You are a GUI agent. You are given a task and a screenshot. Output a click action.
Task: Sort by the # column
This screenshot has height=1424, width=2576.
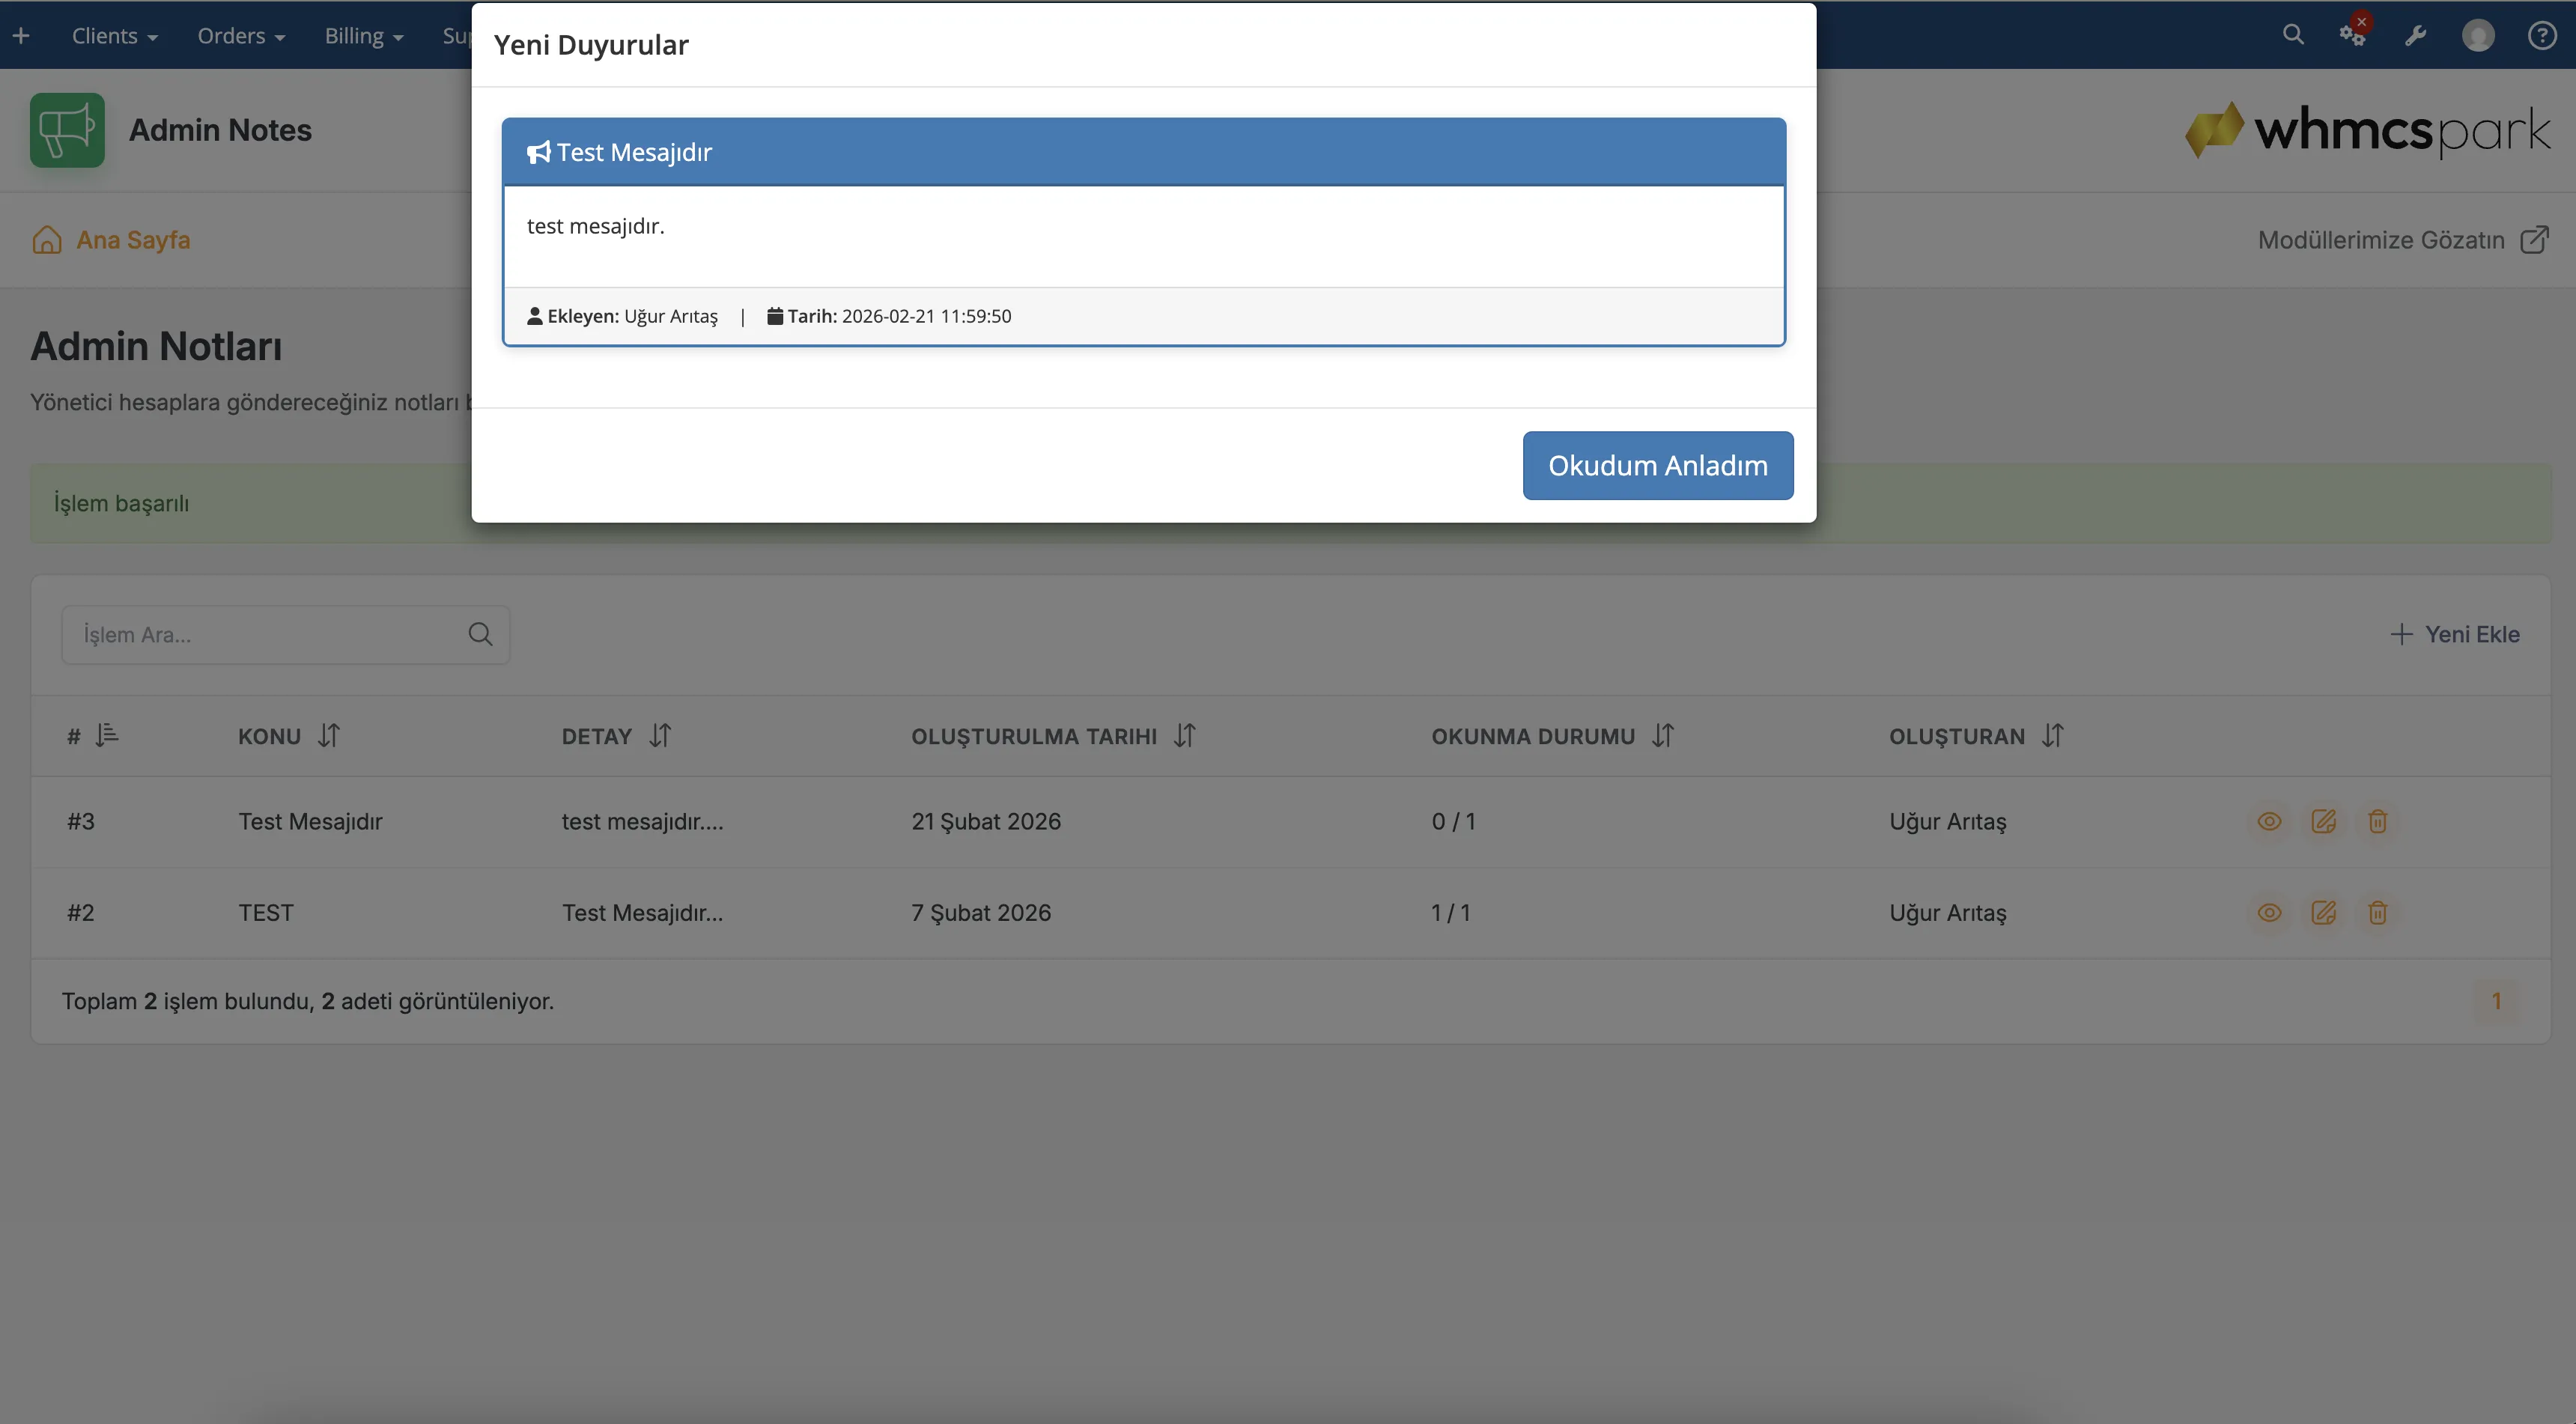point(93,736)
